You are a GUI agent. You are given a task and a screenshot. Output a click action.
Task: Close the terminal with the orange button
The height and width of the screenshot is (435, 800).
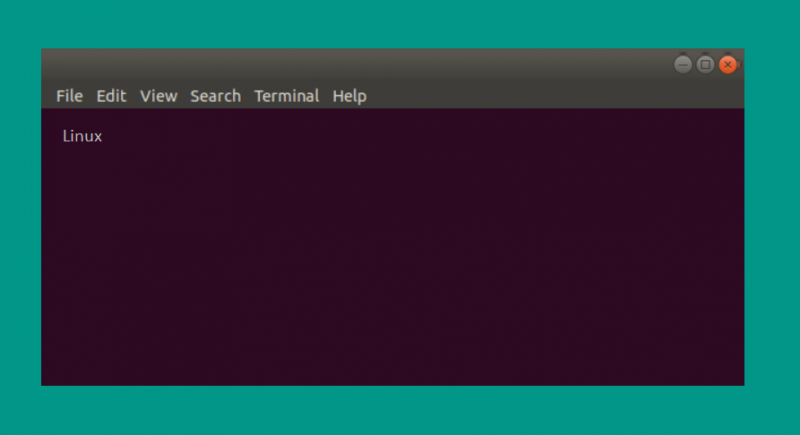(x=728, y=65)
